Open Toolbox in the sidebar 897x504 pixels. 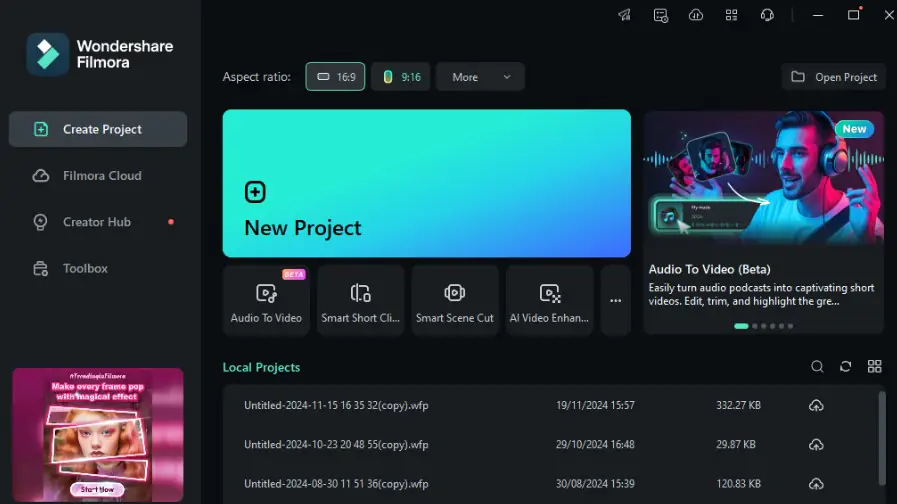tap(98, 268)
